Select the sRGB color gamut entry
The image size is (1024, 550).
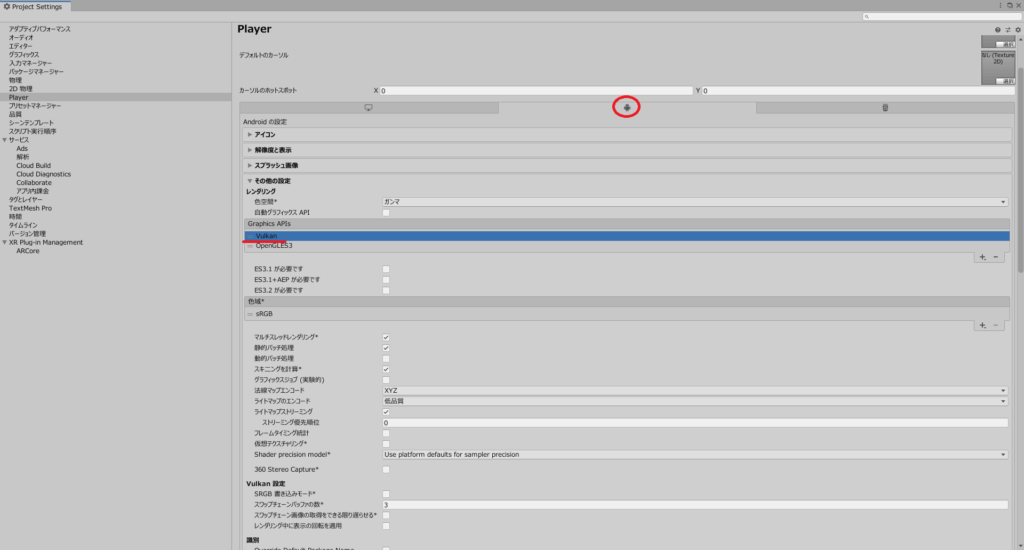[x=627, y=314]
